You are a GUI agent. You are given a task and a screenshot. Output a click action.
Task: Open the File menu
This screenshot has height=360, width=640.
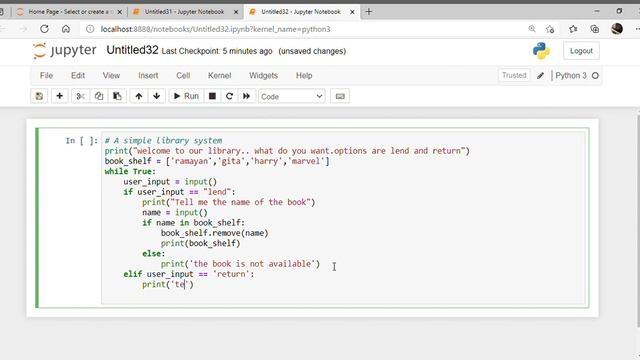pos(46,76)
